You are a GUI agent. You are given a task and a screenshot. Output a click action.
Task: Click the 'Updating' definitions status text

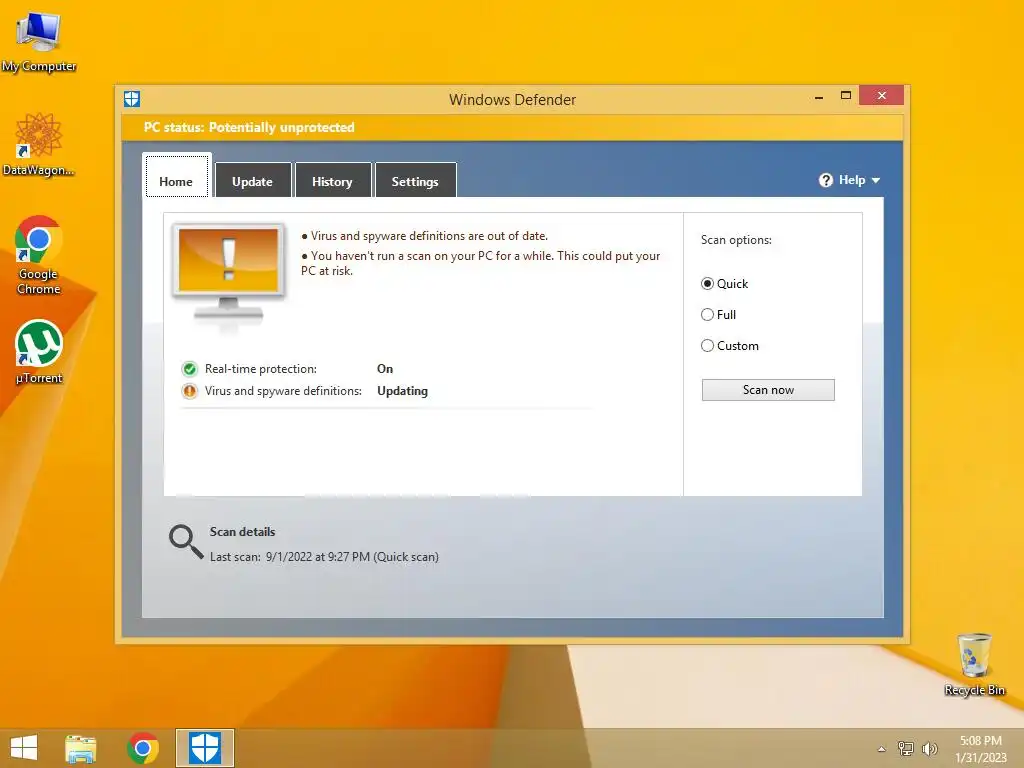tap(402, 391)
